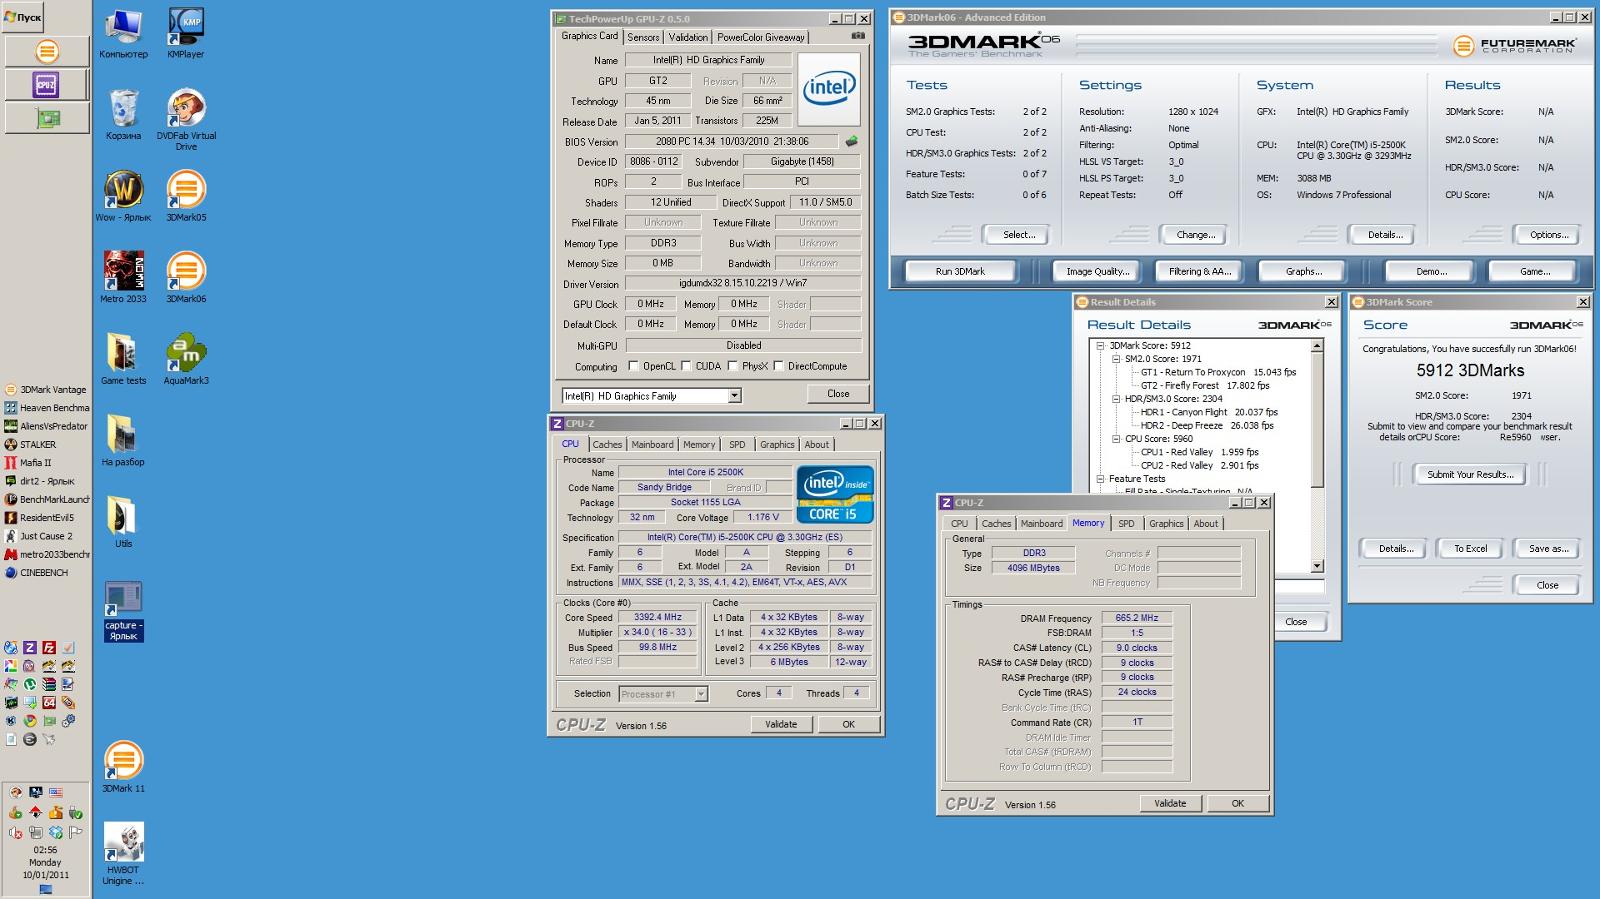Viewport: 1600px width, 899px height.
Task: Collapse HDR/SM3.0 Score tree node
Action: (1116, 399)
